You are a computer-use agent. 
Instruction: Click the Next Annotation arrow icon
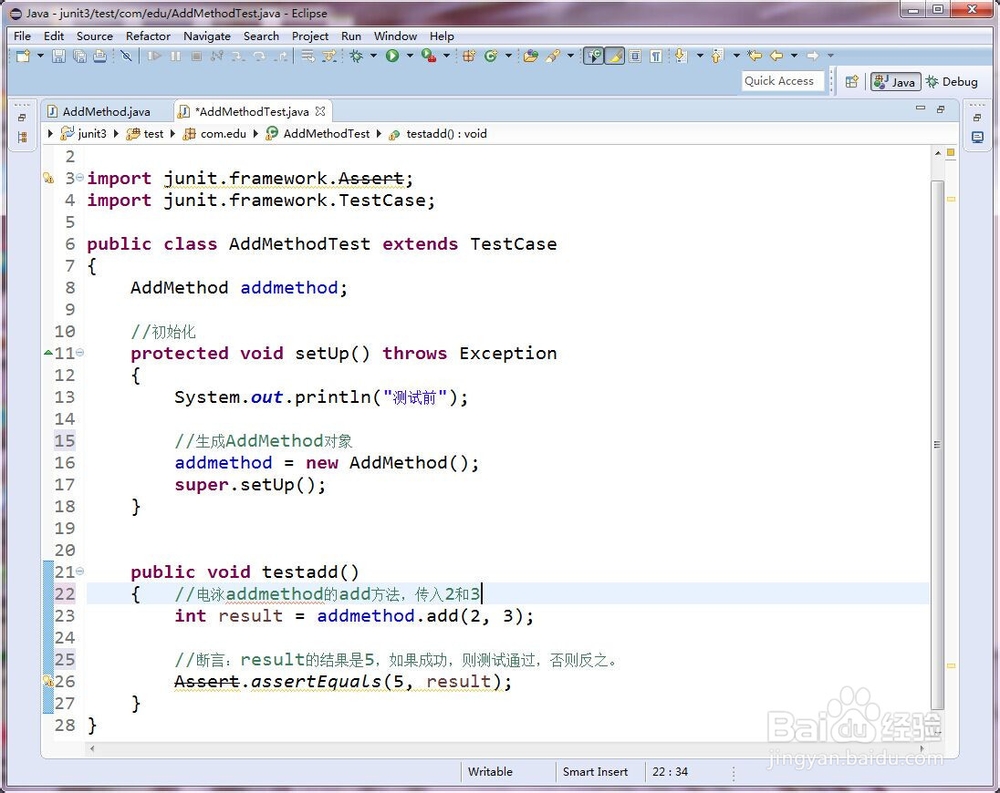(x=681, y=56)
